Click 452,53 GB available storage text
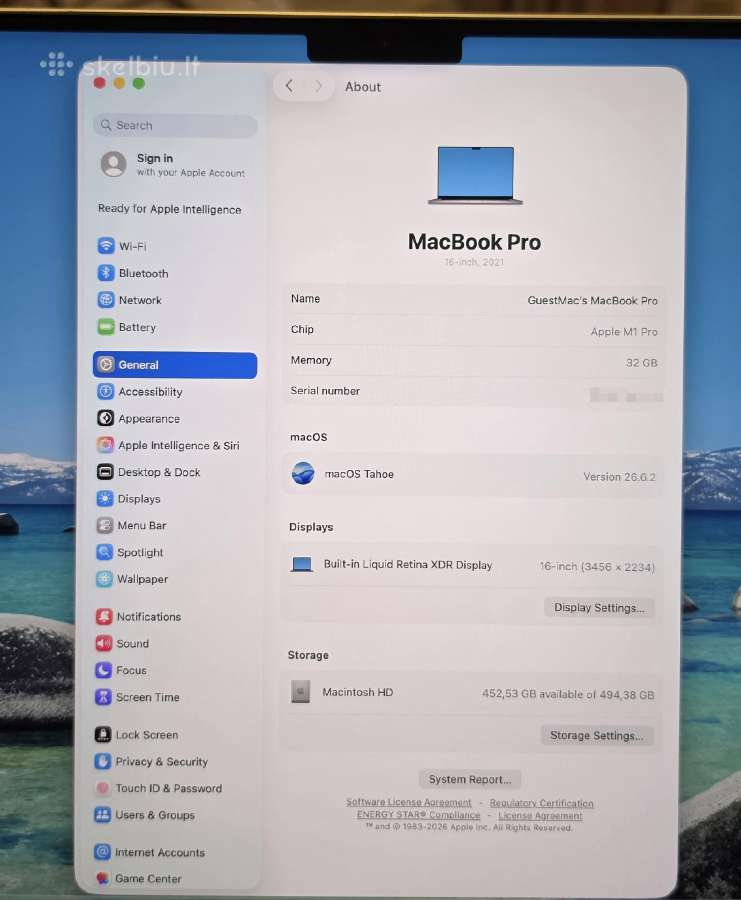 click(568, 694)
